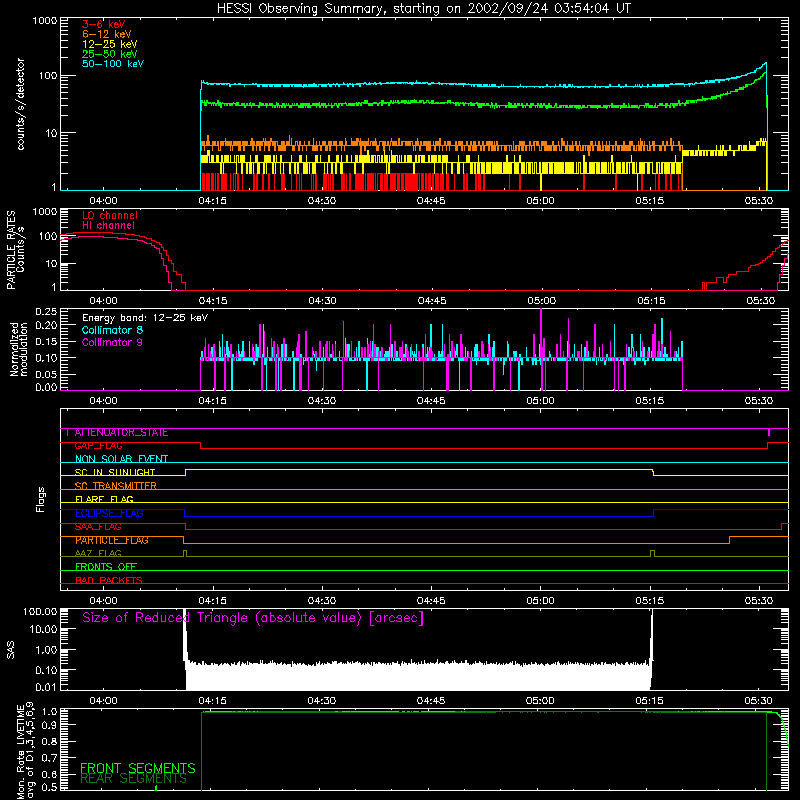Click the counts/s/detector axis label
Image resolution: width=800 pixels, height=800 pixels.
point(20,104)
